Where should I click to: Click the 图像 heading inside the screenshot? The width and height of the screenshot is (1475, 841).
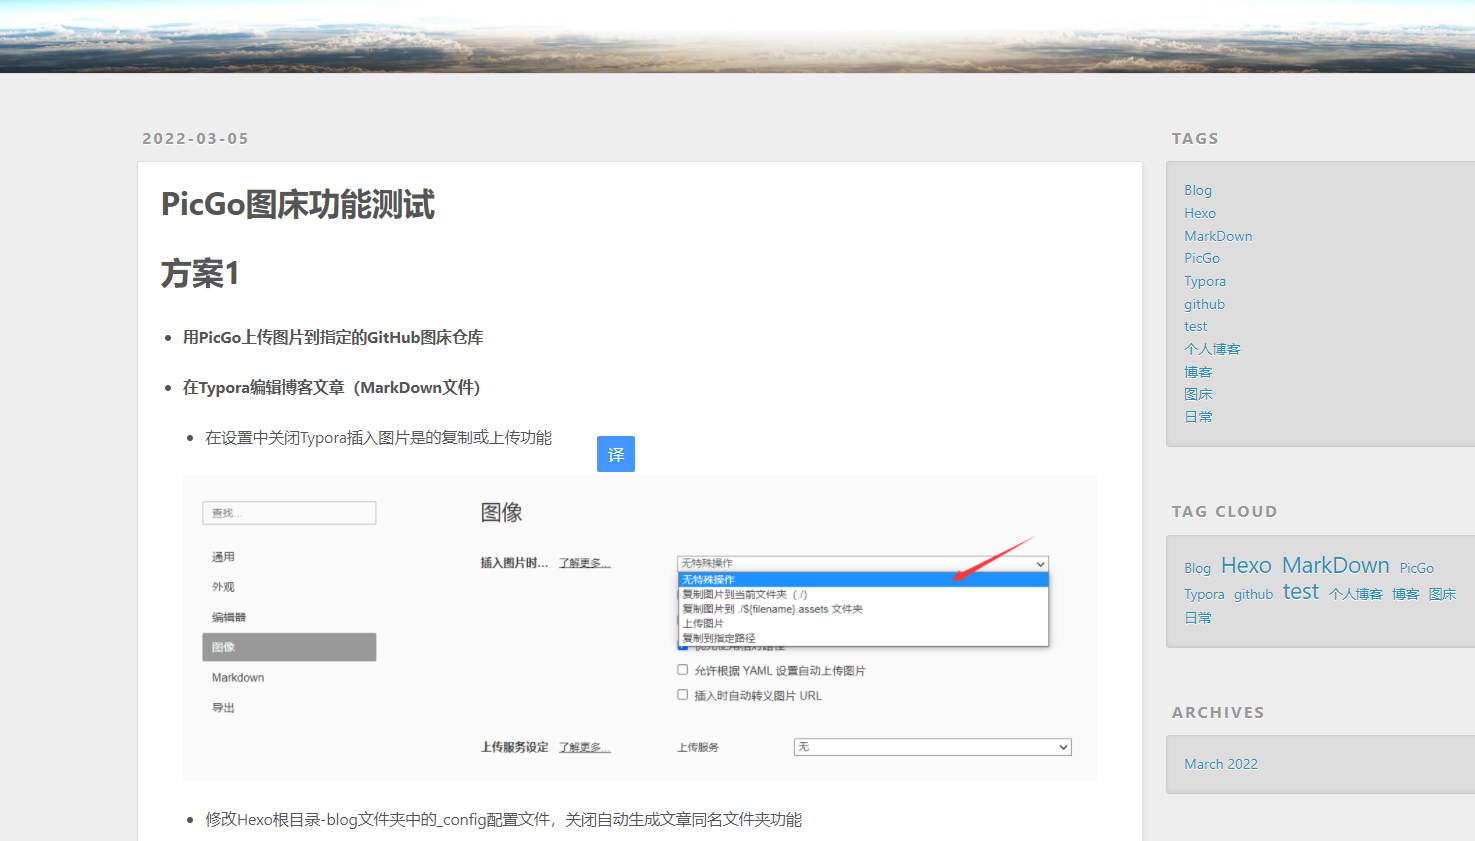pos(502,513)
